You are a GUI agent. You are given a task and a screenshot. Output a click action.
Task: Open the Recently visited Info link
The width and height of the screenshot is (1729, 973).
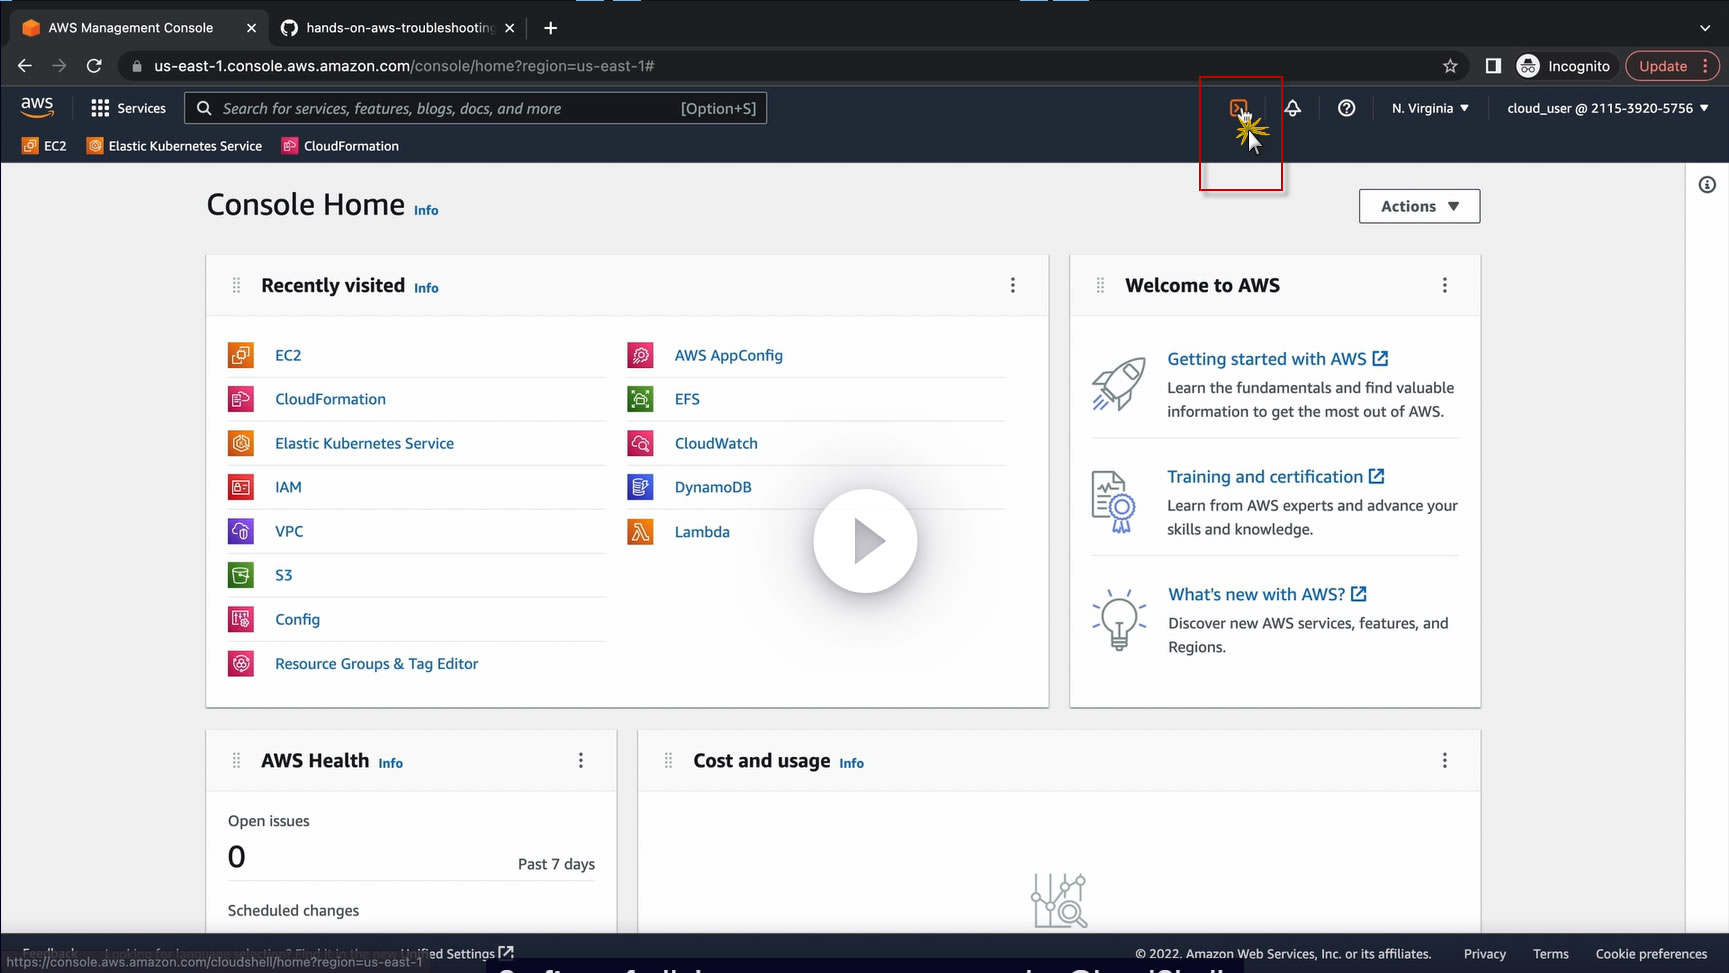426,288
